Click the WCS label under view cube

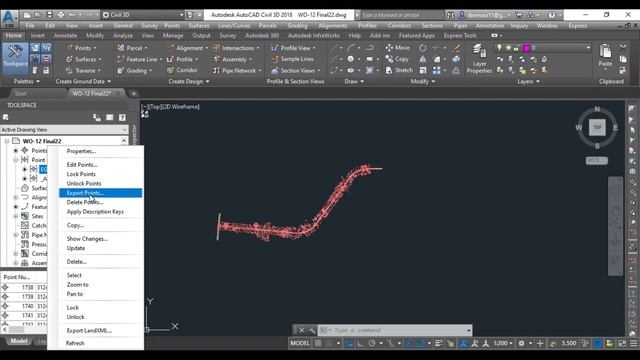click(596, 160)
